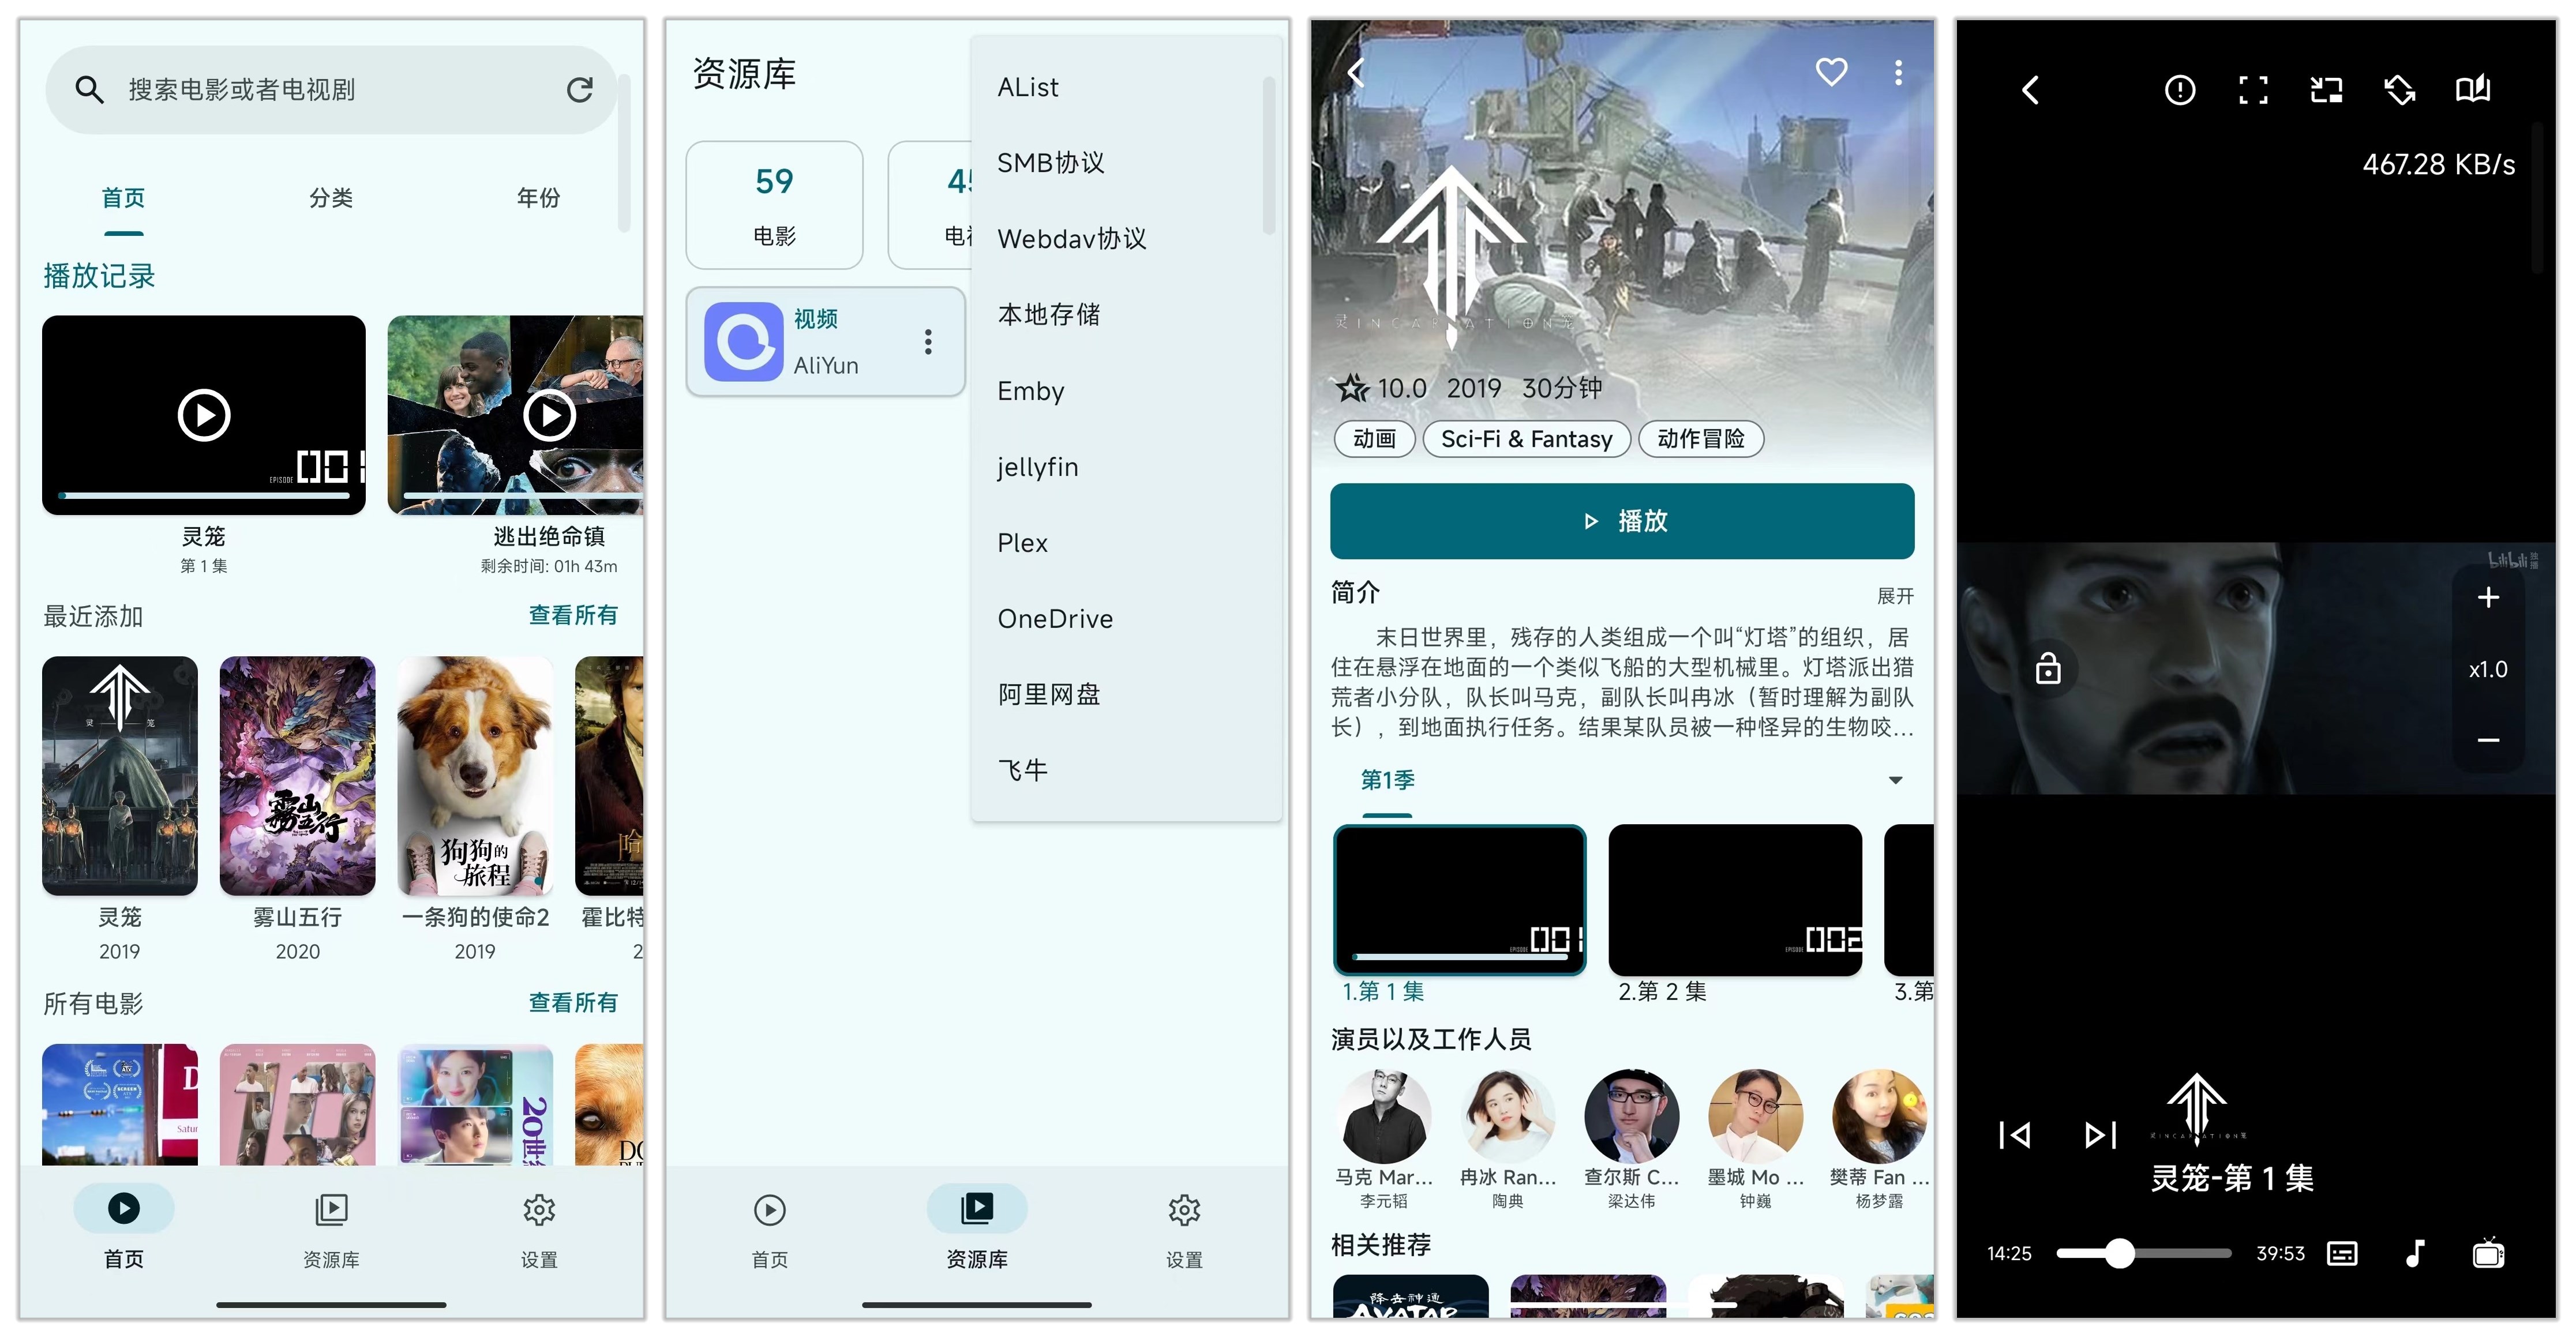Image resolution: width=2576 pixels, height=1338 pixels.
Task: Increase playback speed with plus
Action: point(2488,597)
